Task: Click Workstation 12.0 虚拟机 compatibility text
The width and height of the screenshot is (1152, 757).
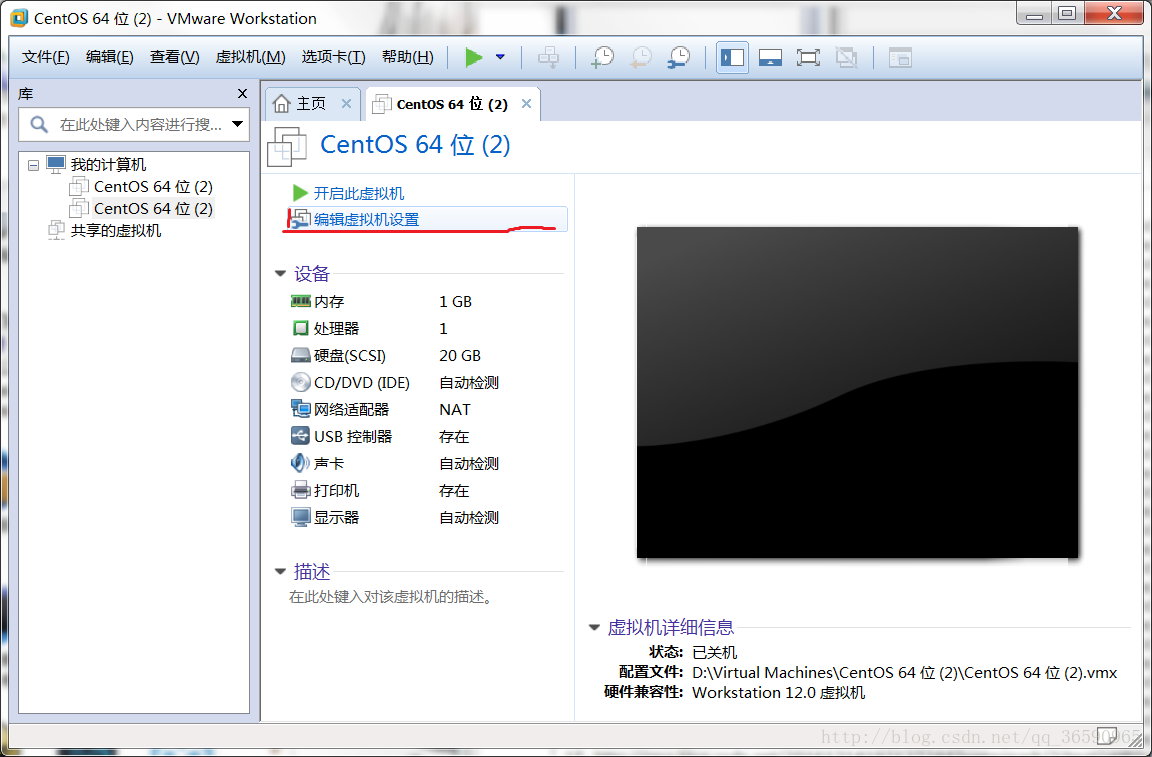Action: (779, 692)
